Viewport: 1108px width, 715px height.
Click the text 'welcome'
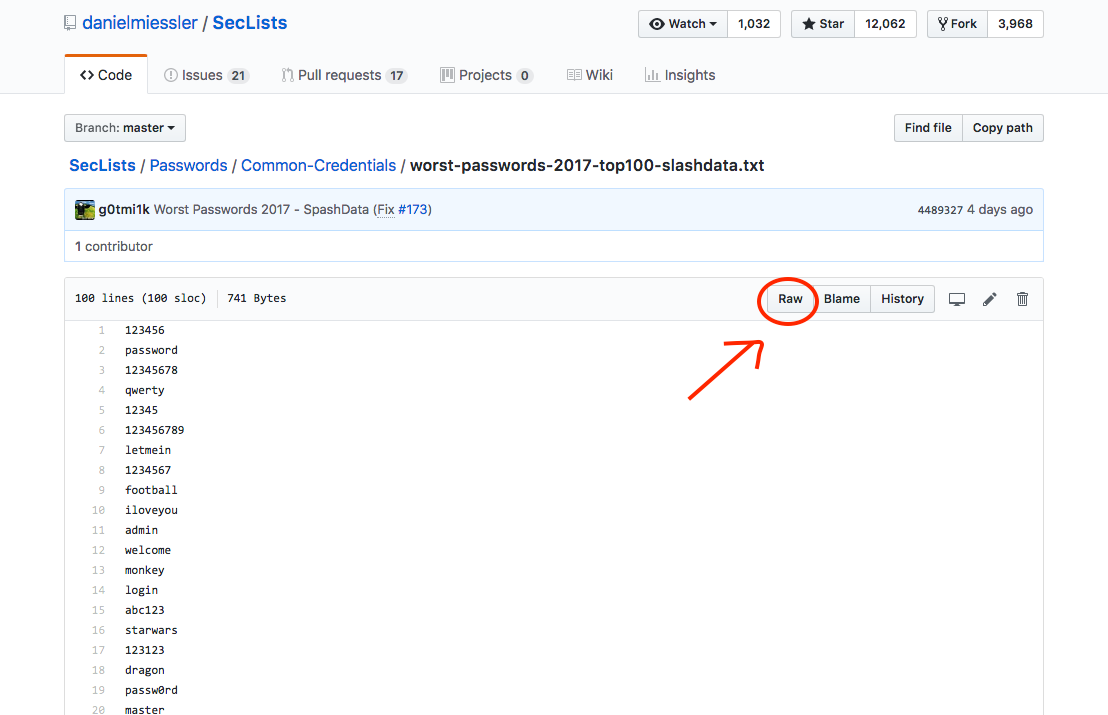[x=148, y=550]
